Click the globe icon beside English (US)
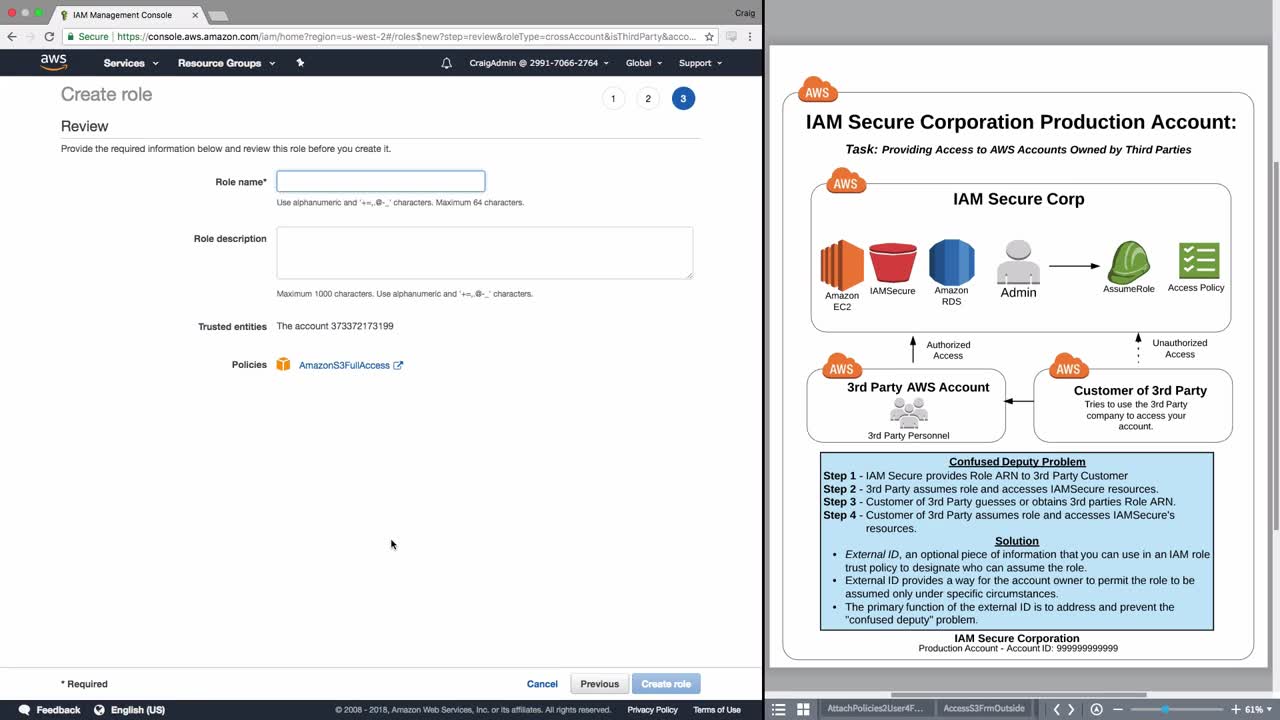1280x720 pixels. pos(99,710)
